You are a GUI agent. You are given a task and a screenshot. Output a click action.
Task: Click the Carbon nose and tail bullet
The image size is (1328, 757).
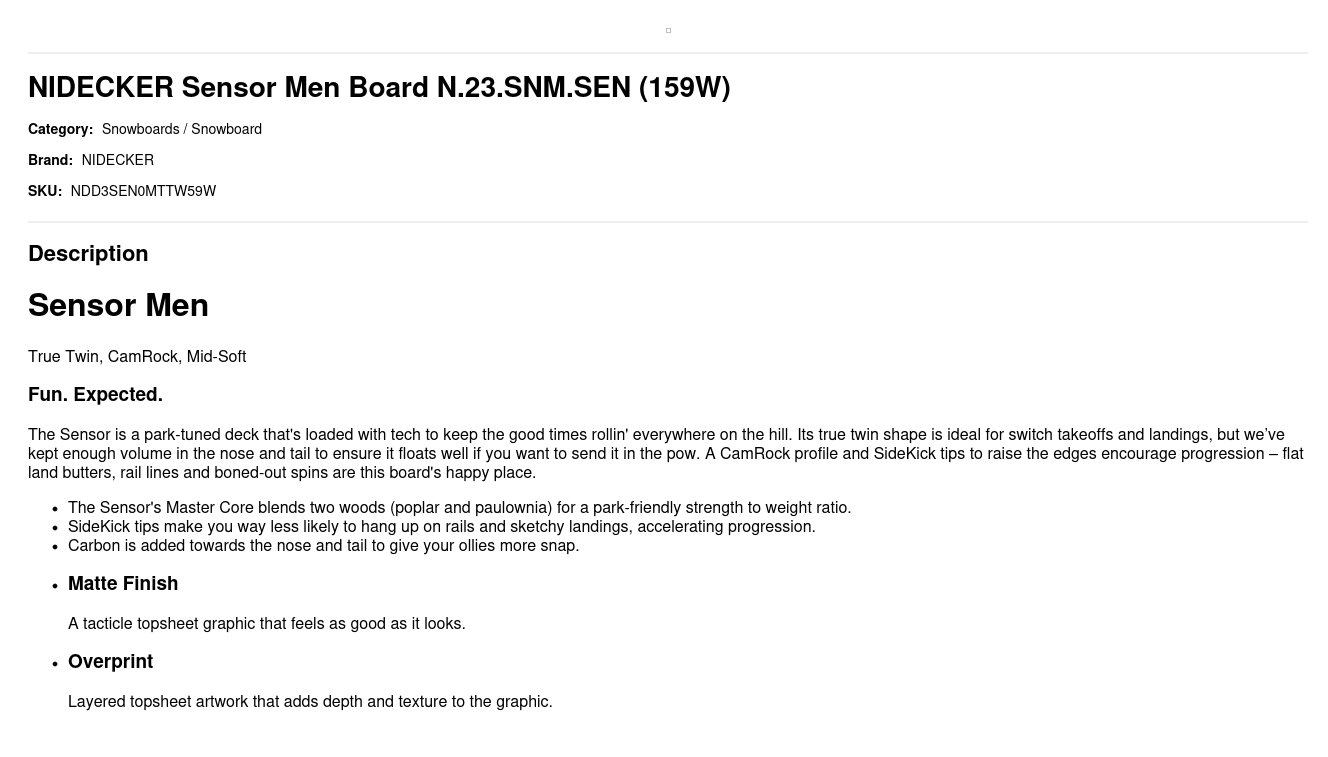click(x=323, y=546)
